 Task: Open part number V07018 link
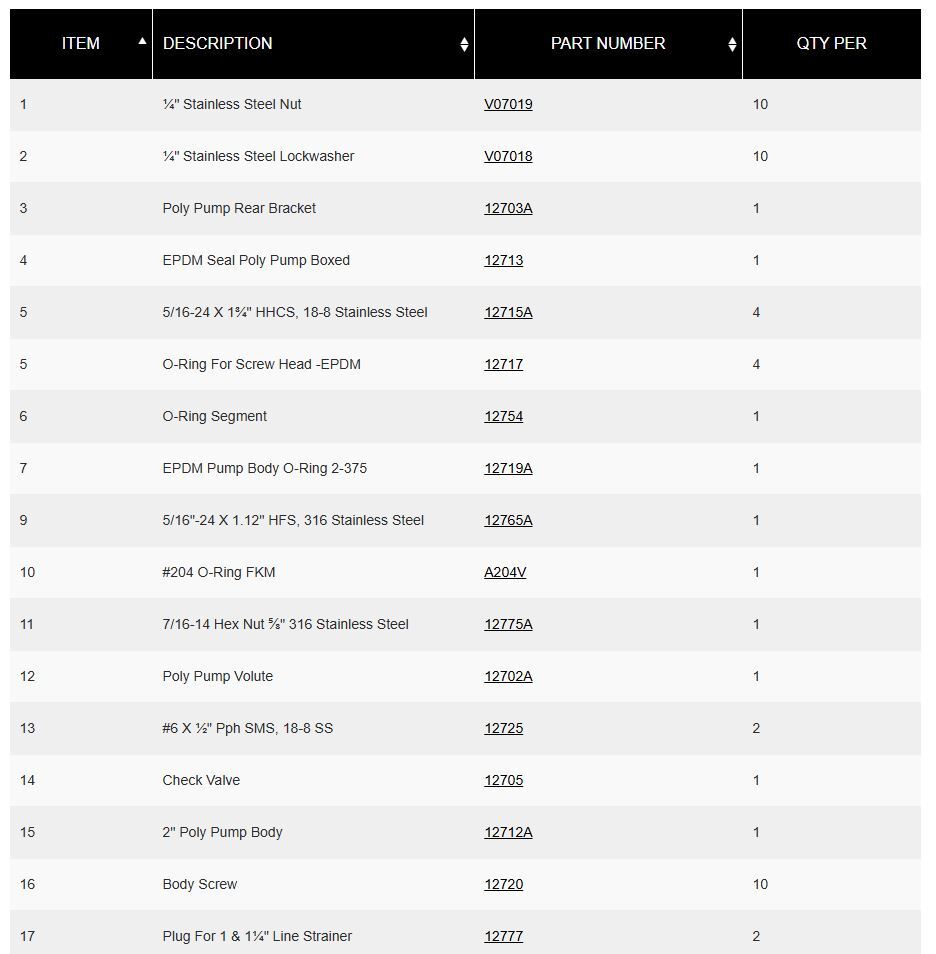click(x=508, y=156)
